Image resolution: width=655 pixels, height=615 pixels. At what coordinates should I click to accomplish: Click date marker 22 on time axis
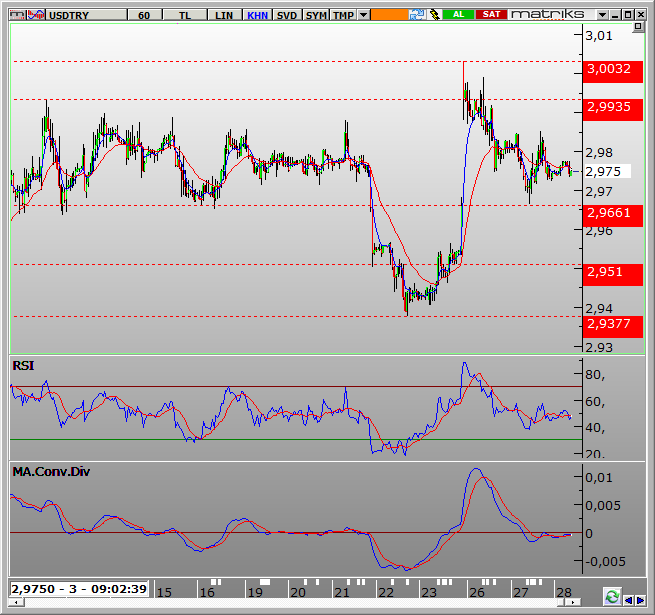tap(386, 592)
